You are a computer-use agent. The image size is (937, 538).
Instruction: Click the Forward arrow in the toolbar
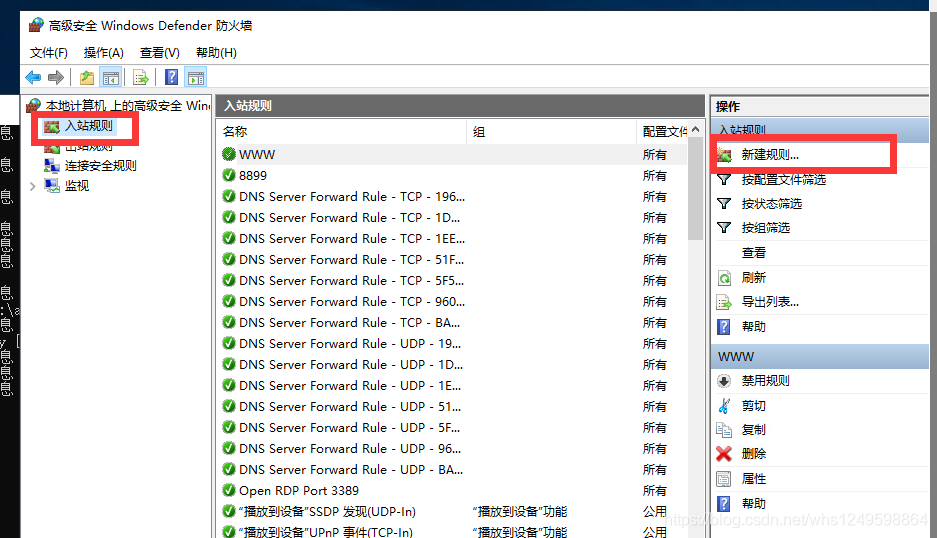[x=56, y=77]
